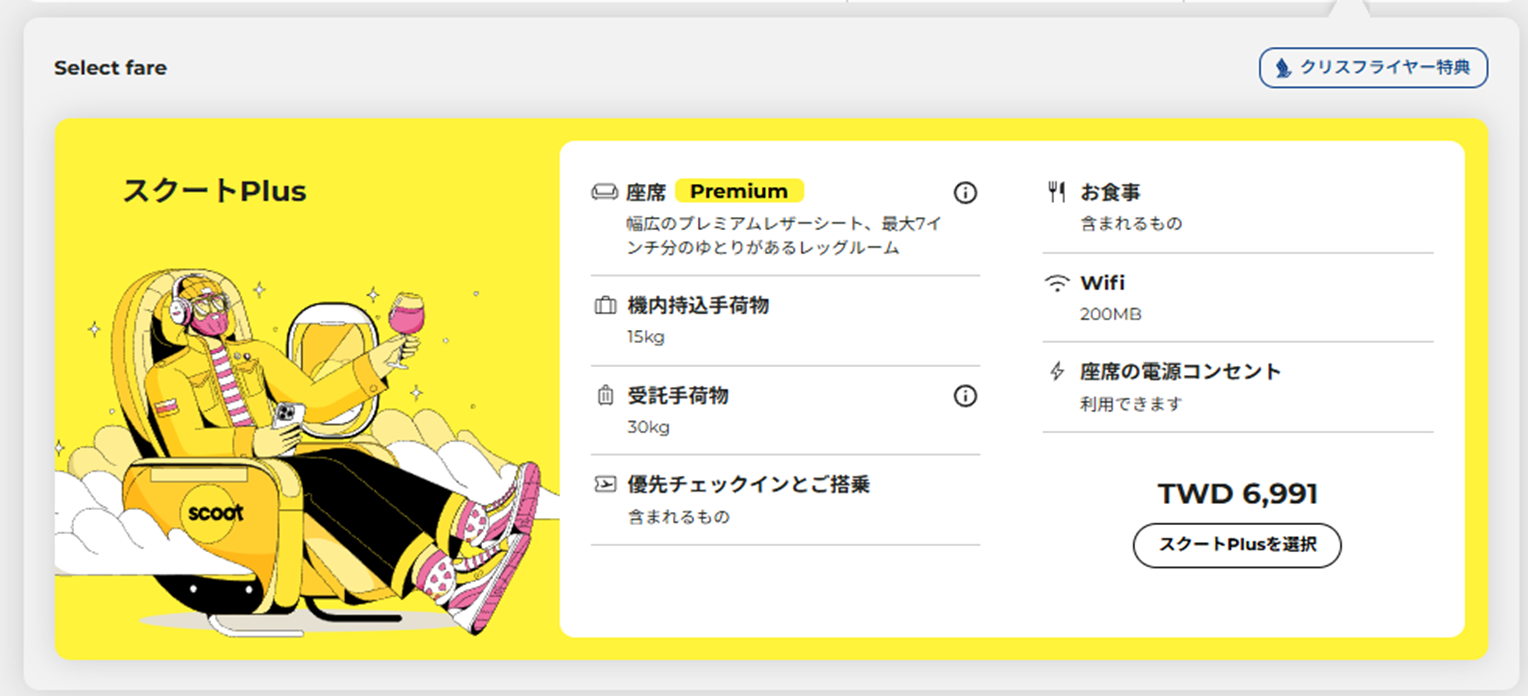Click the cabin baggage briefcase icon
Image resolution: width=1528 pixels, height=696 pixels.
(x=605, y=306)
